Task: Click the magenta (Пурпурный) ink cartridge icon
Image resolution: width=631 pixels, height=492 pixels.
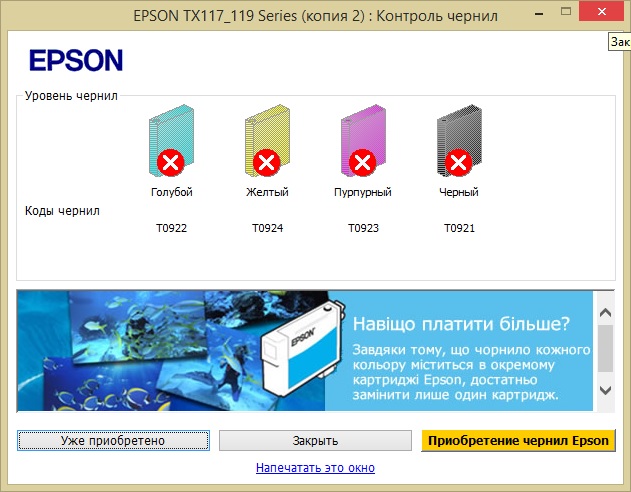Action: tap(363, 141)
